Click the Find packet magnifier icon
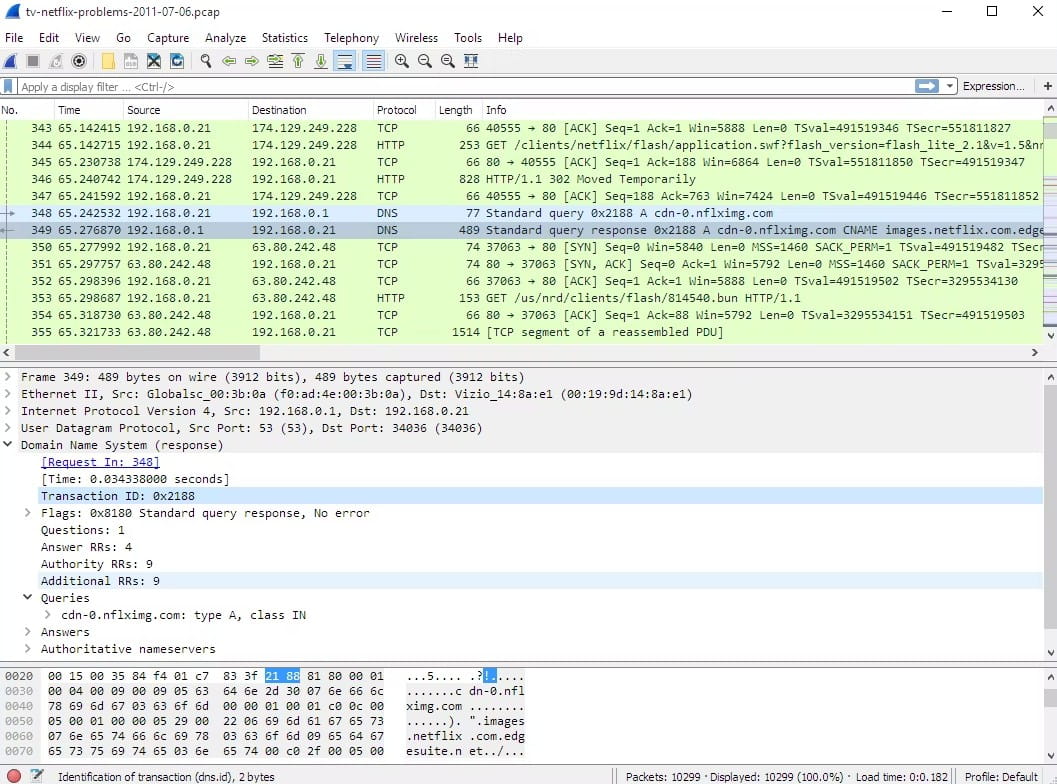Viewport: 1057px width, 784px height. click(x=205, y=62)
